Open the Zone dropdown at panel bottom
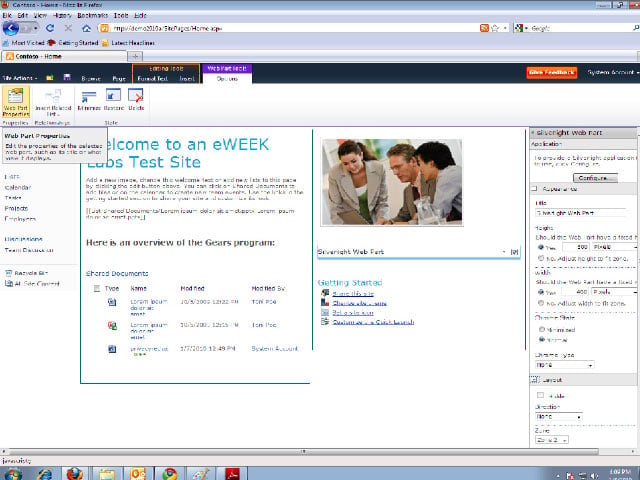 [551, 440]
